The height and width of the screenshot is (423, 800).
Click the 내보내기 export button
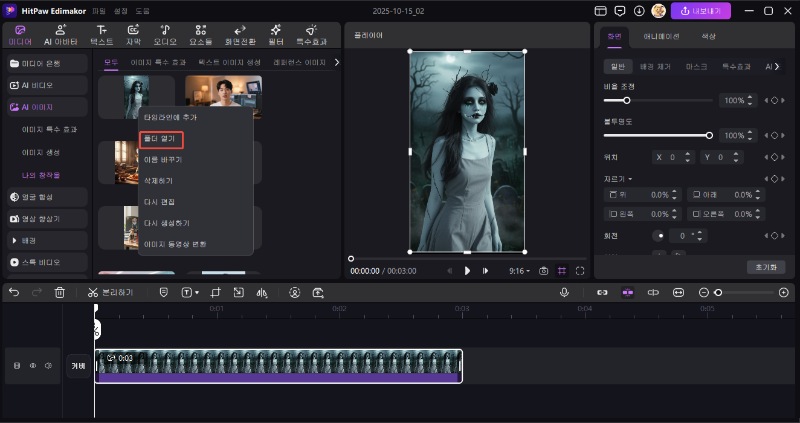coord(701,11)
